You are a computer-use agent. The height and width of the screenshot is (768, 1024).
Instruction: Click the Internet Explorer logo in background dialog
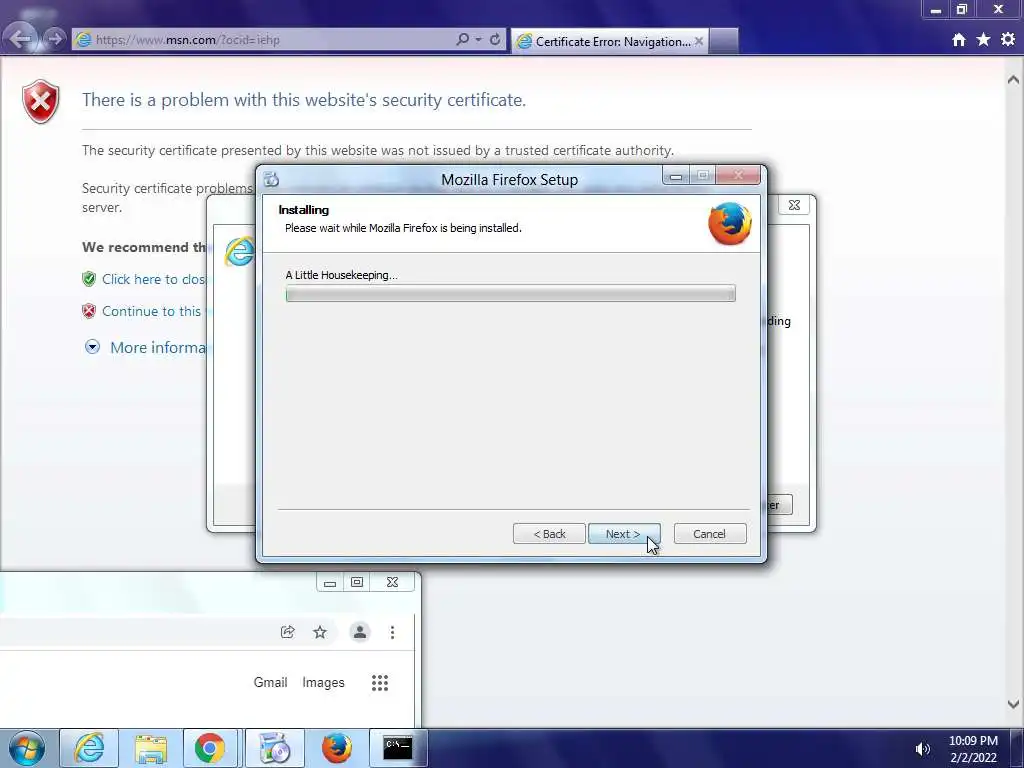click(240, 251)
